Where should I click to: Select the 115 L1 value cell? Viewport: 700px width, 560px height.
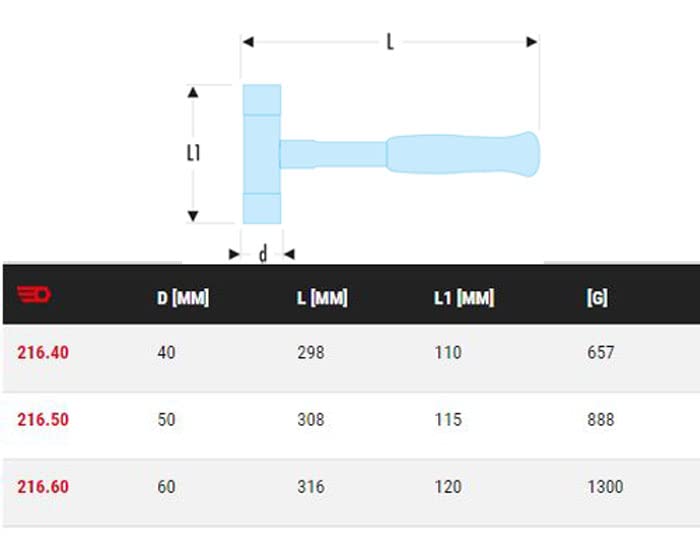coord(448,420)
